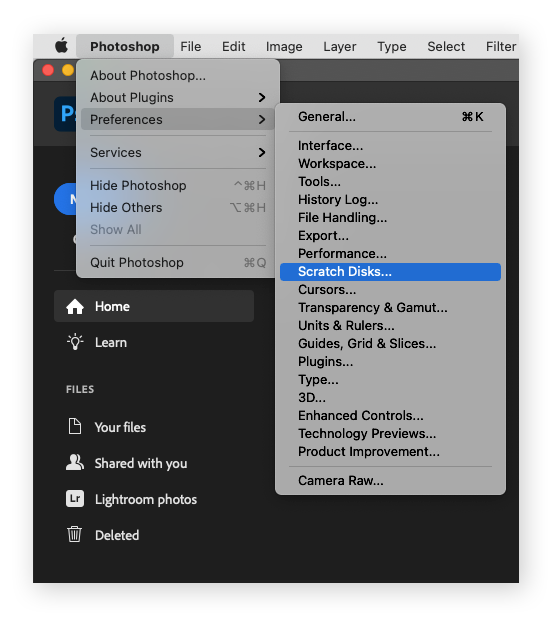Open Guides, Grid & Slices... preferences
Image resolution: width=555 pixels, height=618 pixels.
coord(390,344)
